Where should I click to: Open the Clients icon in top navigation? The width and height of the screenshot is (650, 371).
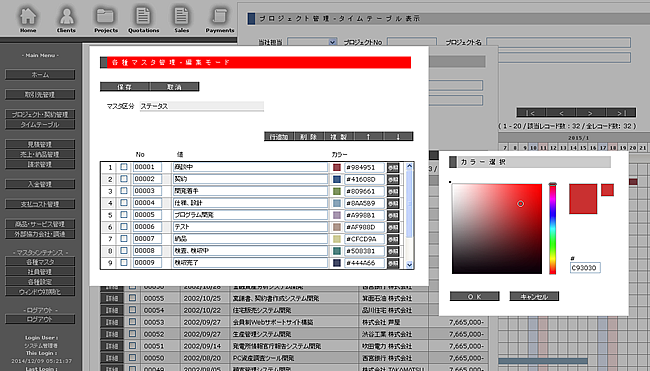[66, 19]
